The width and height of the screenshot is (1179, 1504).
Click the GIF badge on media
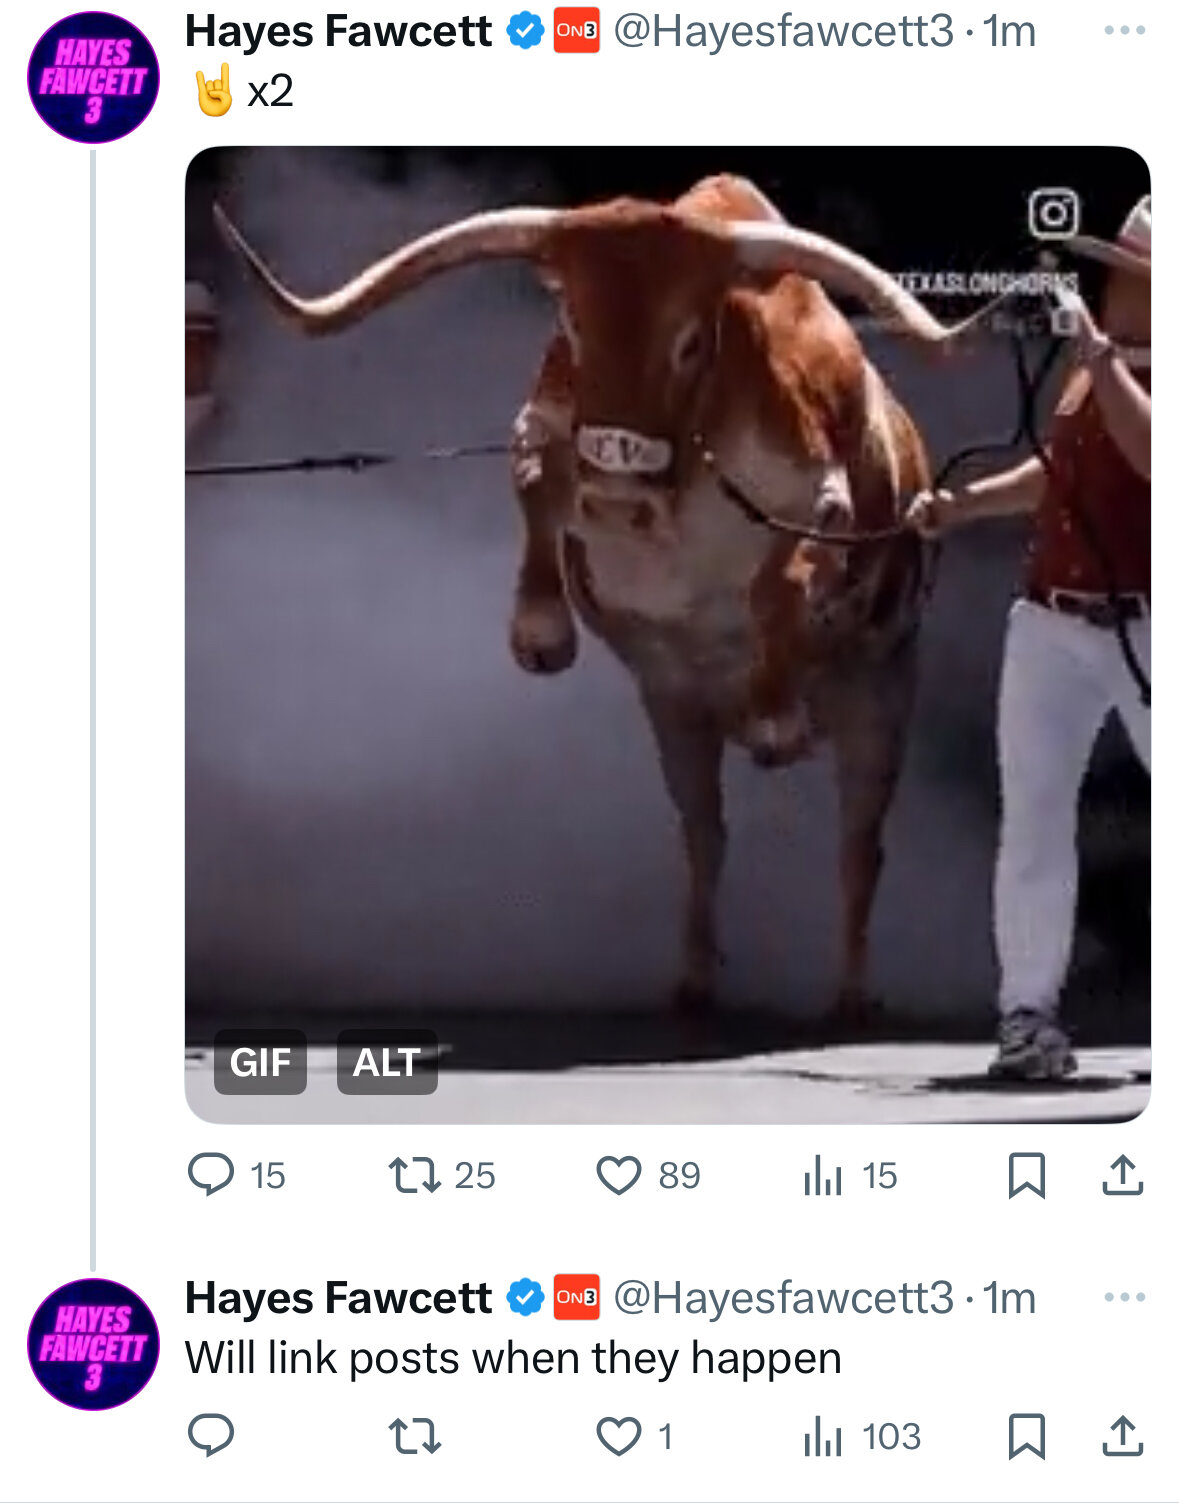[x=260, y=1062]
